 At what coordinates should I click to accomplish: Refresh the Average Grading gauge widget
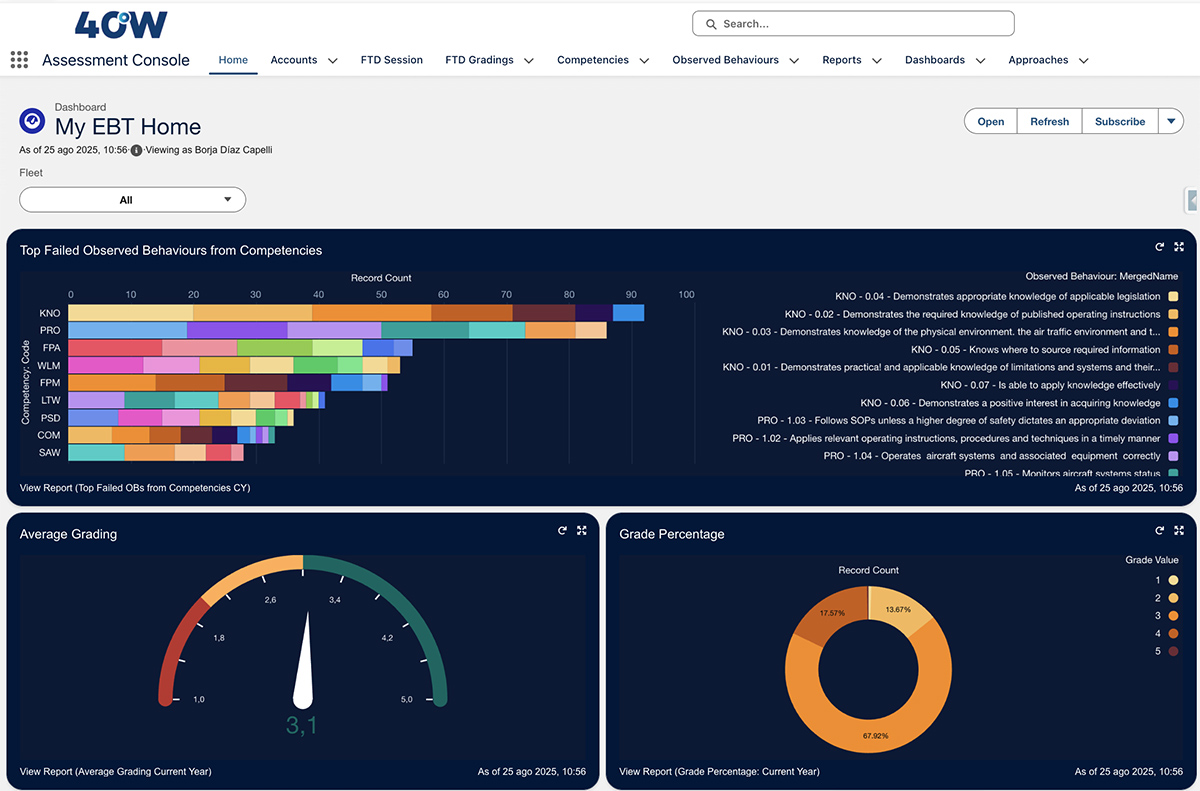(x=563, y=531)
